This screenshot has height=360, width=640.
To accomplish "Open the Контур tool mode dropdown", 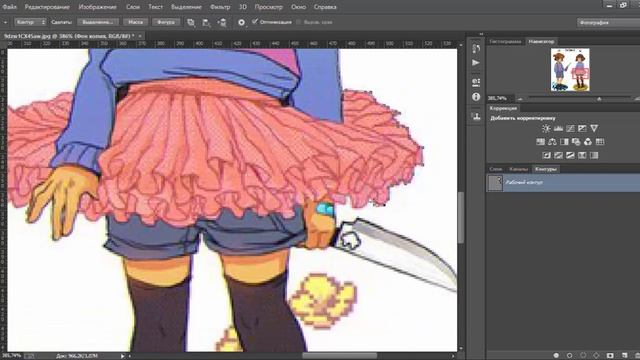I will [31, 22].
